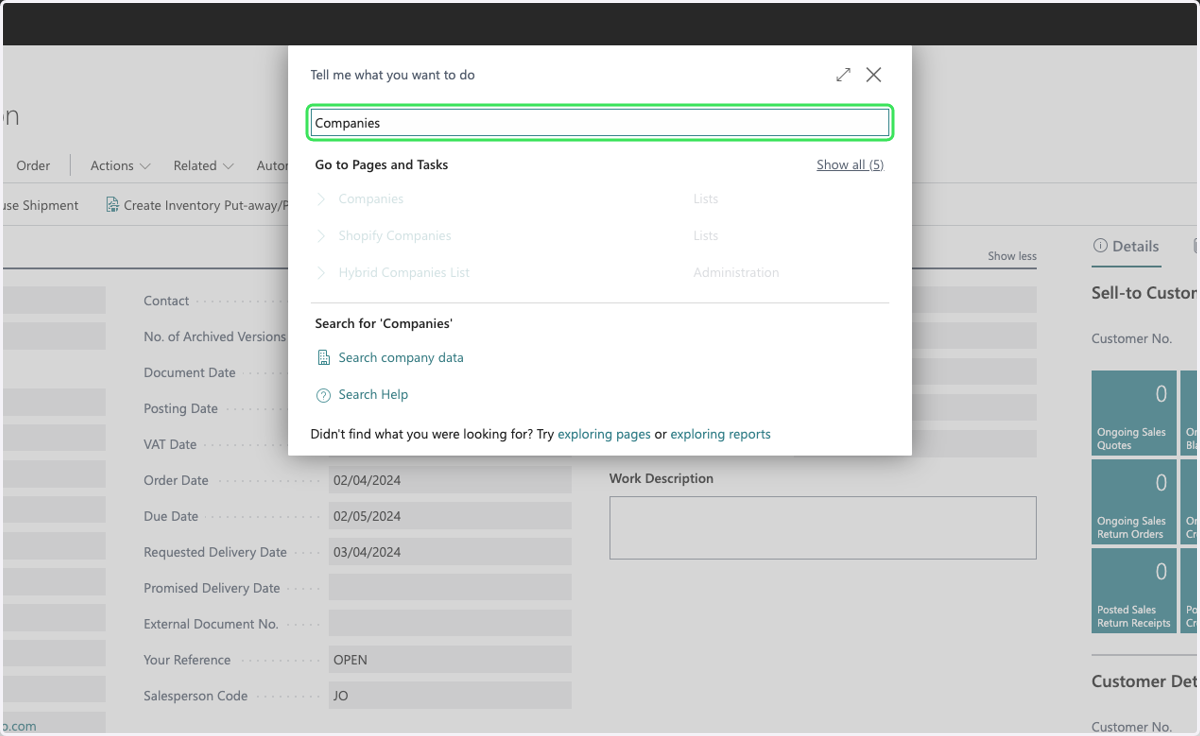The height and width of the screenshot is (736, 1200).
Task: Click the Show less link
Action: pyautogui.click(x=1012, y=256)
